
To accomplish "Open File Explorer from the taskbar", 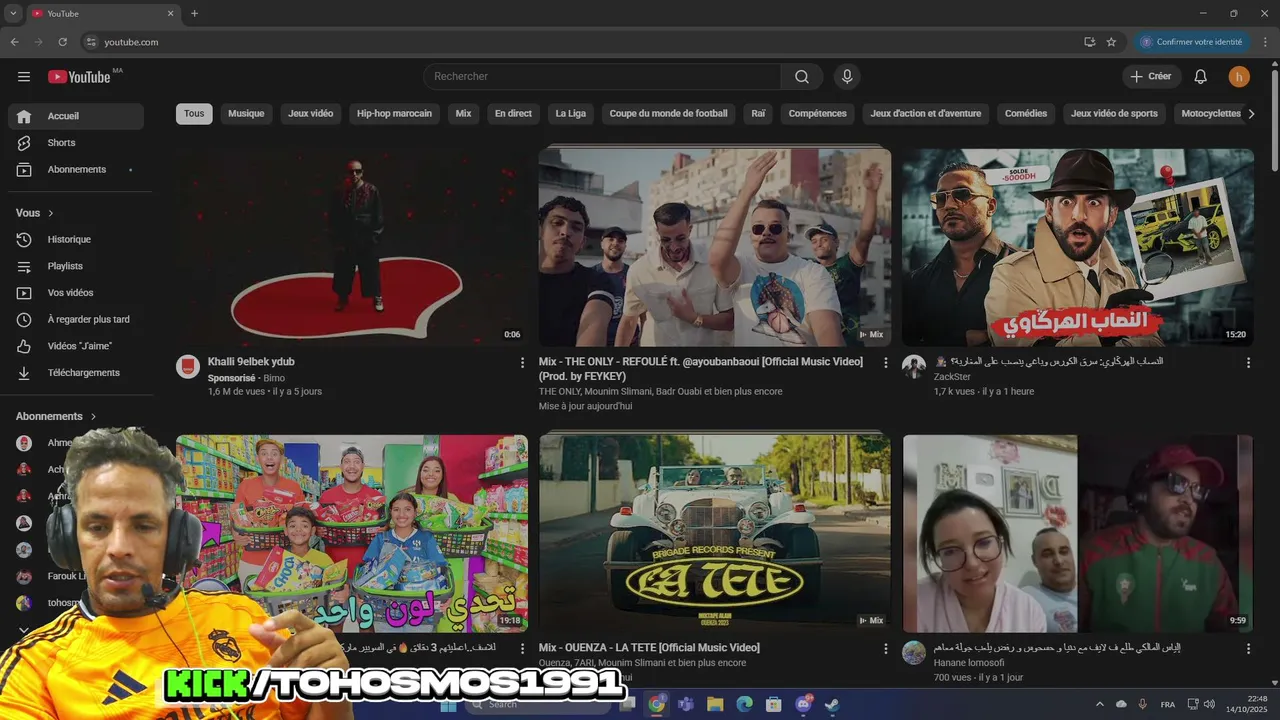I will tap(715, 704).
